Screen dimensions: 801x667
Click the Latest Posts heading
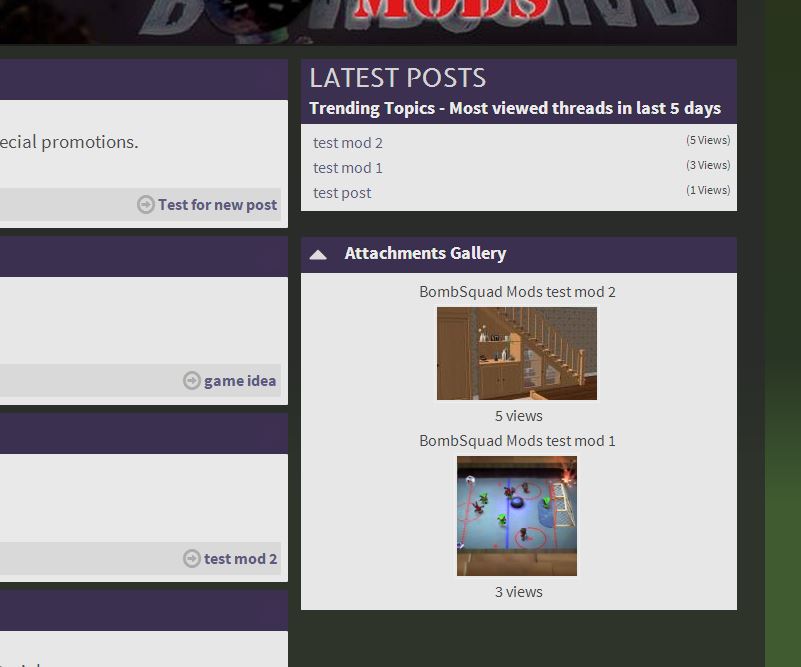pos(397,78)
